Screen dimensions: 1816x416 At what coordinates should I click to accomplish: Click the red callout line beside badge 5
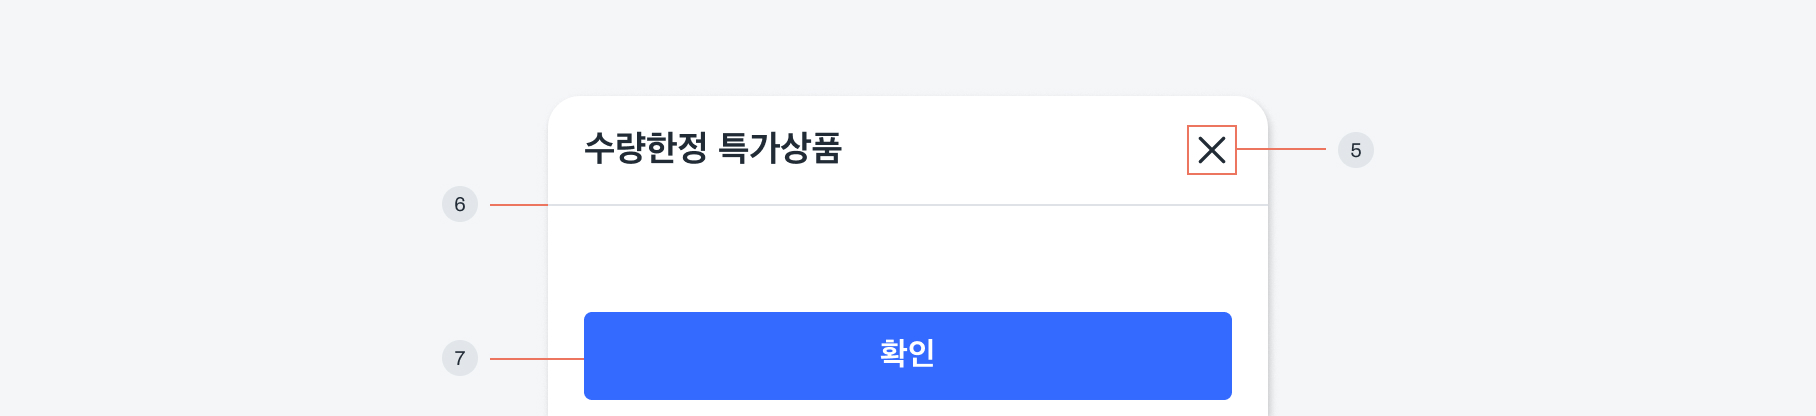[1281, 149]
